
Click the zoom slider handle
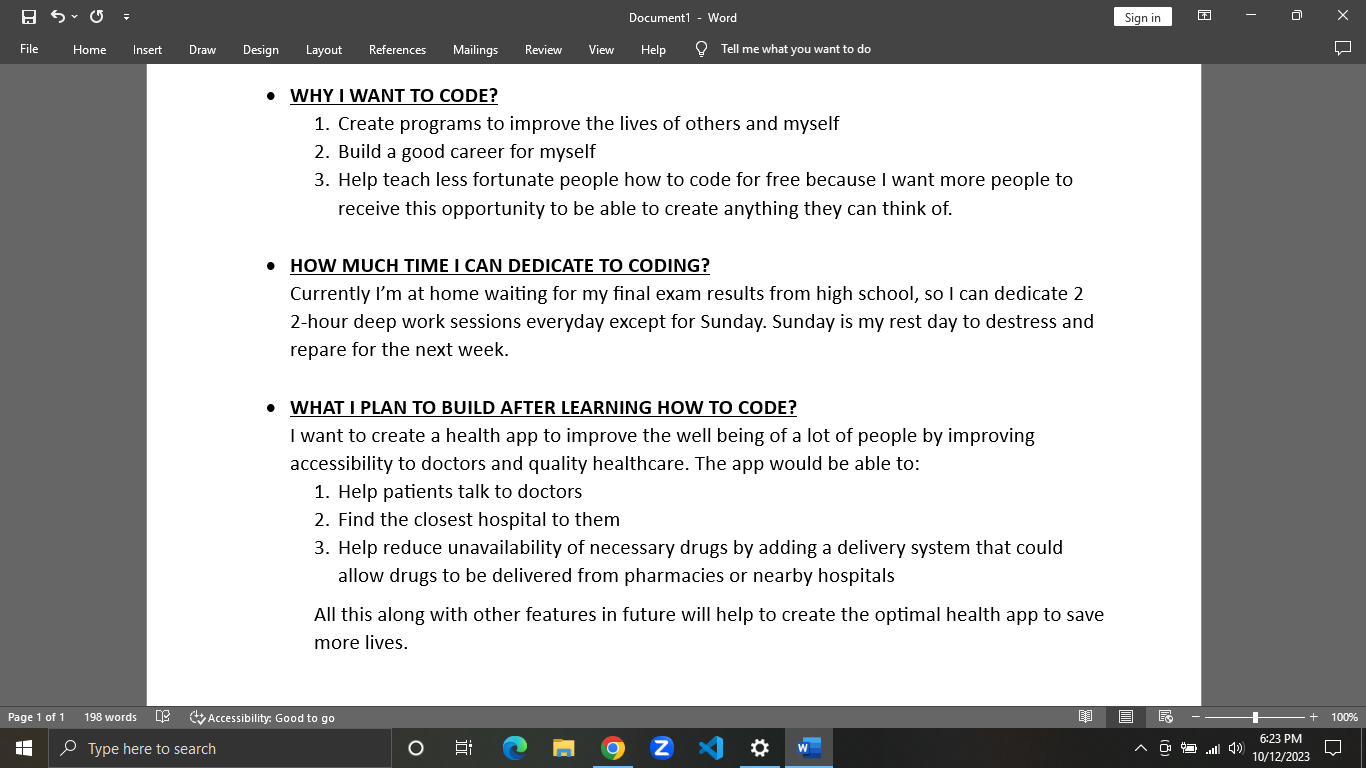click(x=1255, y=717)
